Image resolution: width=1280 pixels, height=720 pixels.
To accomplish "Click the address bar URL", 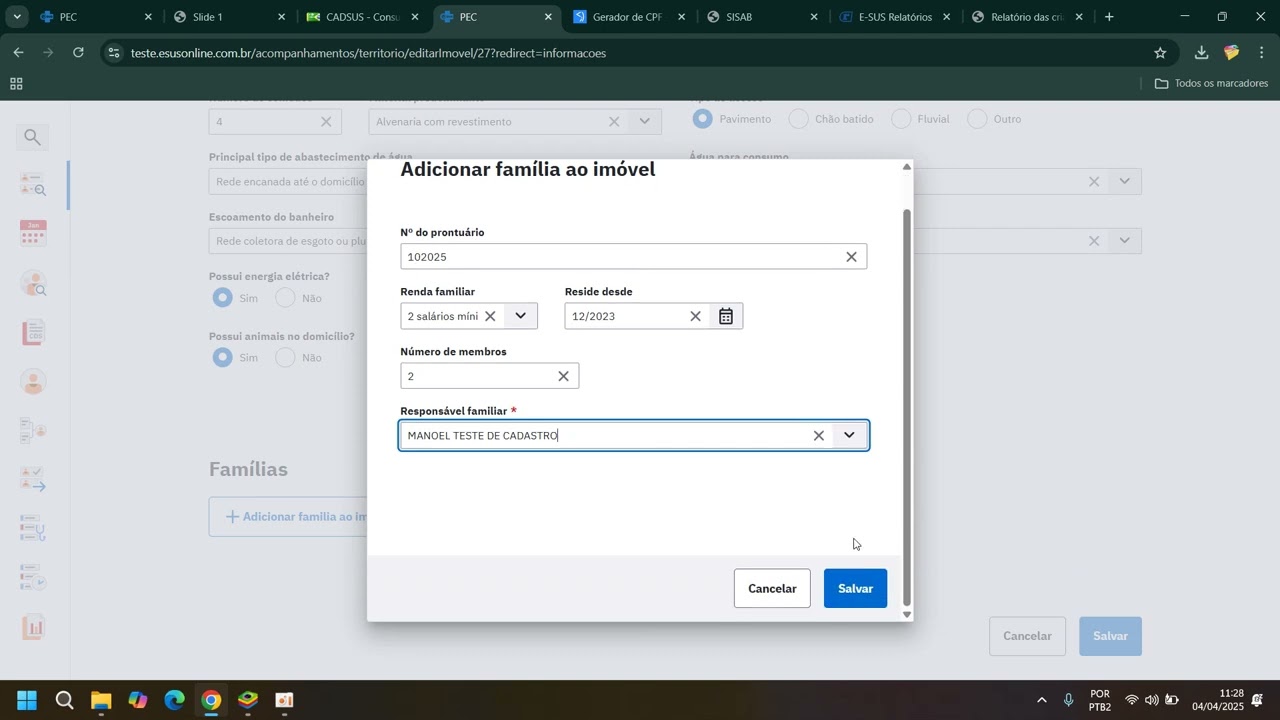I will (368, 53).
